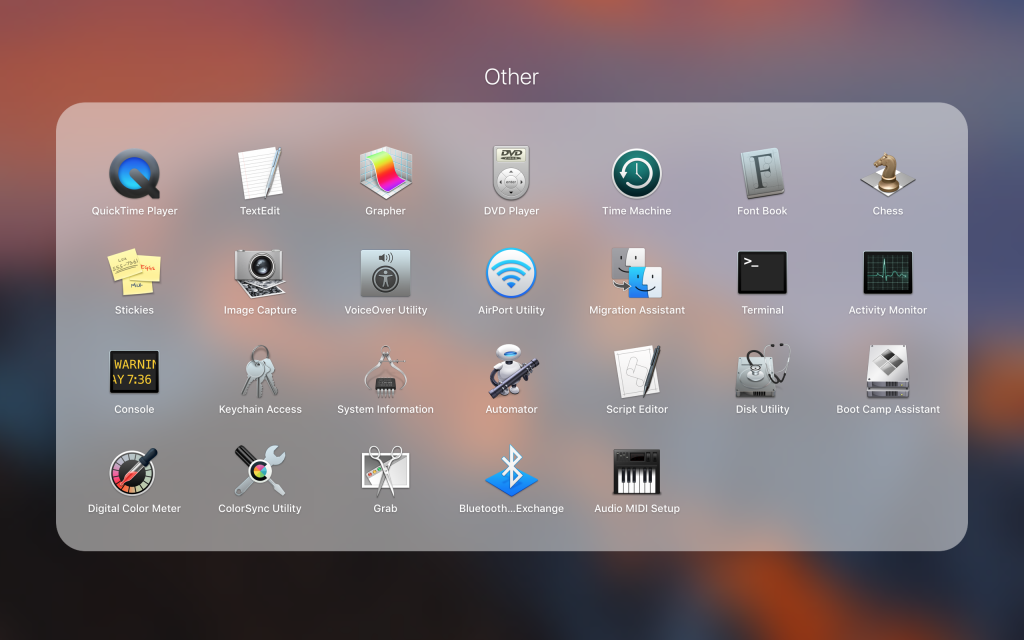Open Migration Assistant
Image resolution: width=1024 pixels, height=640 pixels.
coord(637,273)
